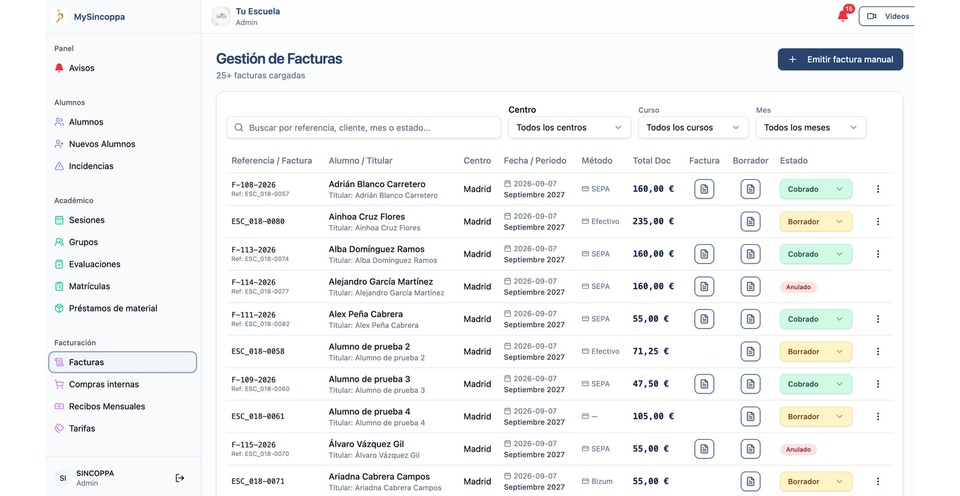960x496 pixels.
Task: Open Sesiones in sidebar
Action: 122,220
